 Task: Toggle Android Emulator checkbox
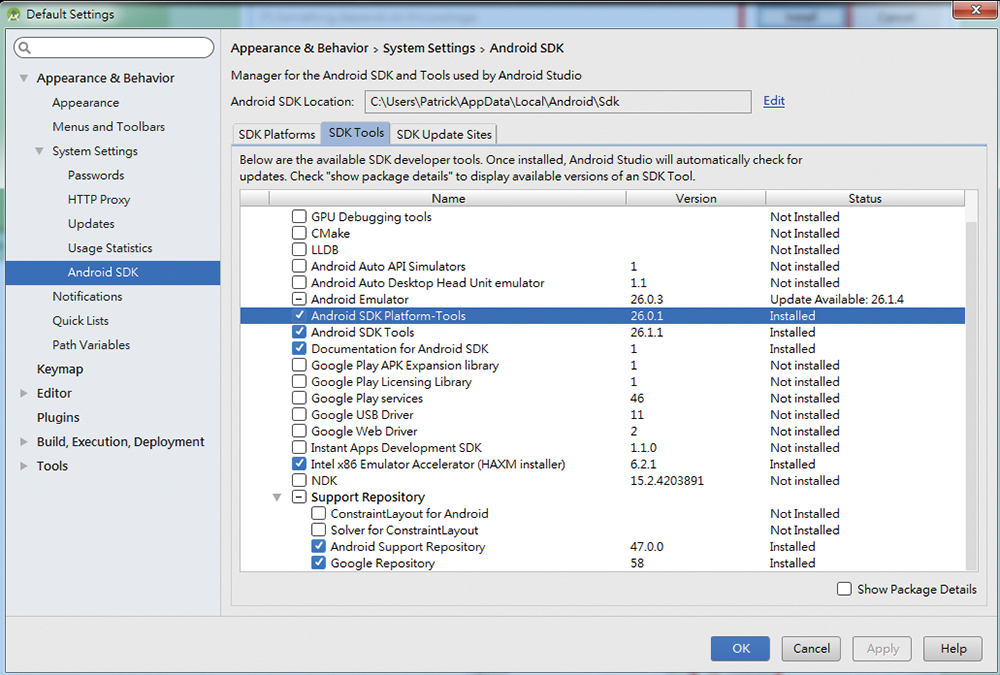point(299,299)
